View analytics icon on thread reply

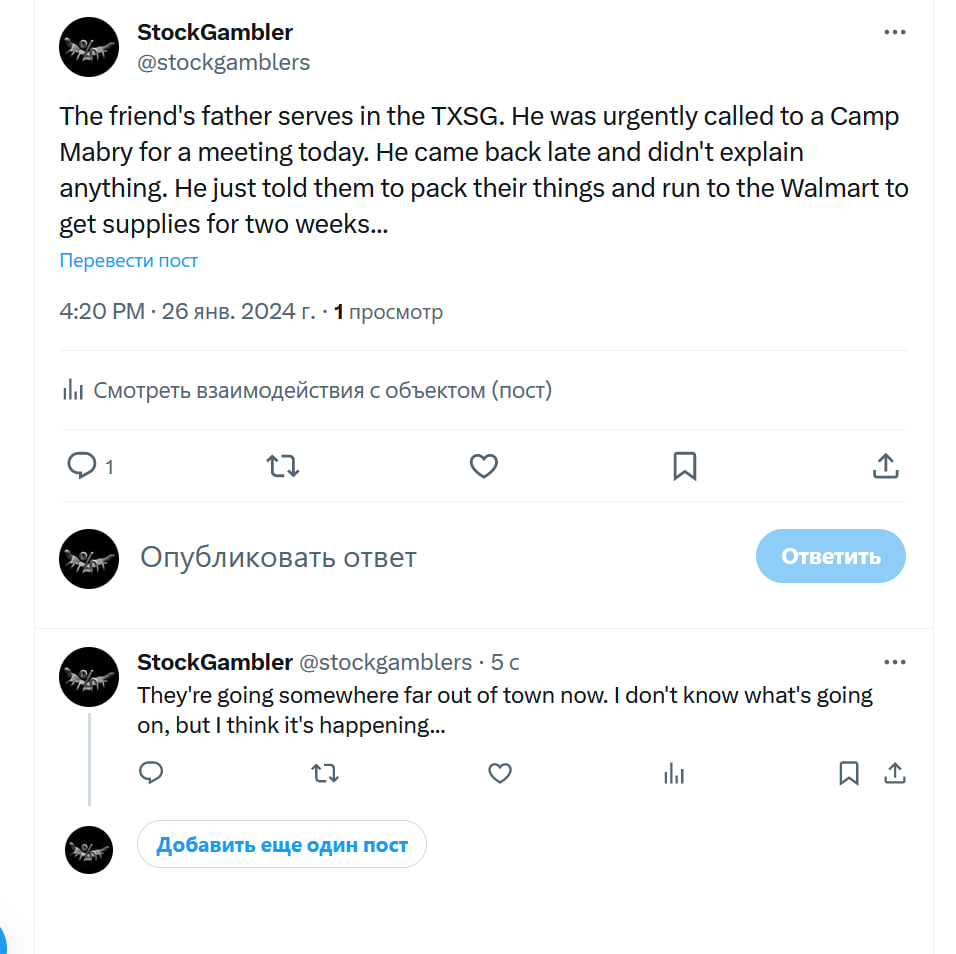[674, 773]
